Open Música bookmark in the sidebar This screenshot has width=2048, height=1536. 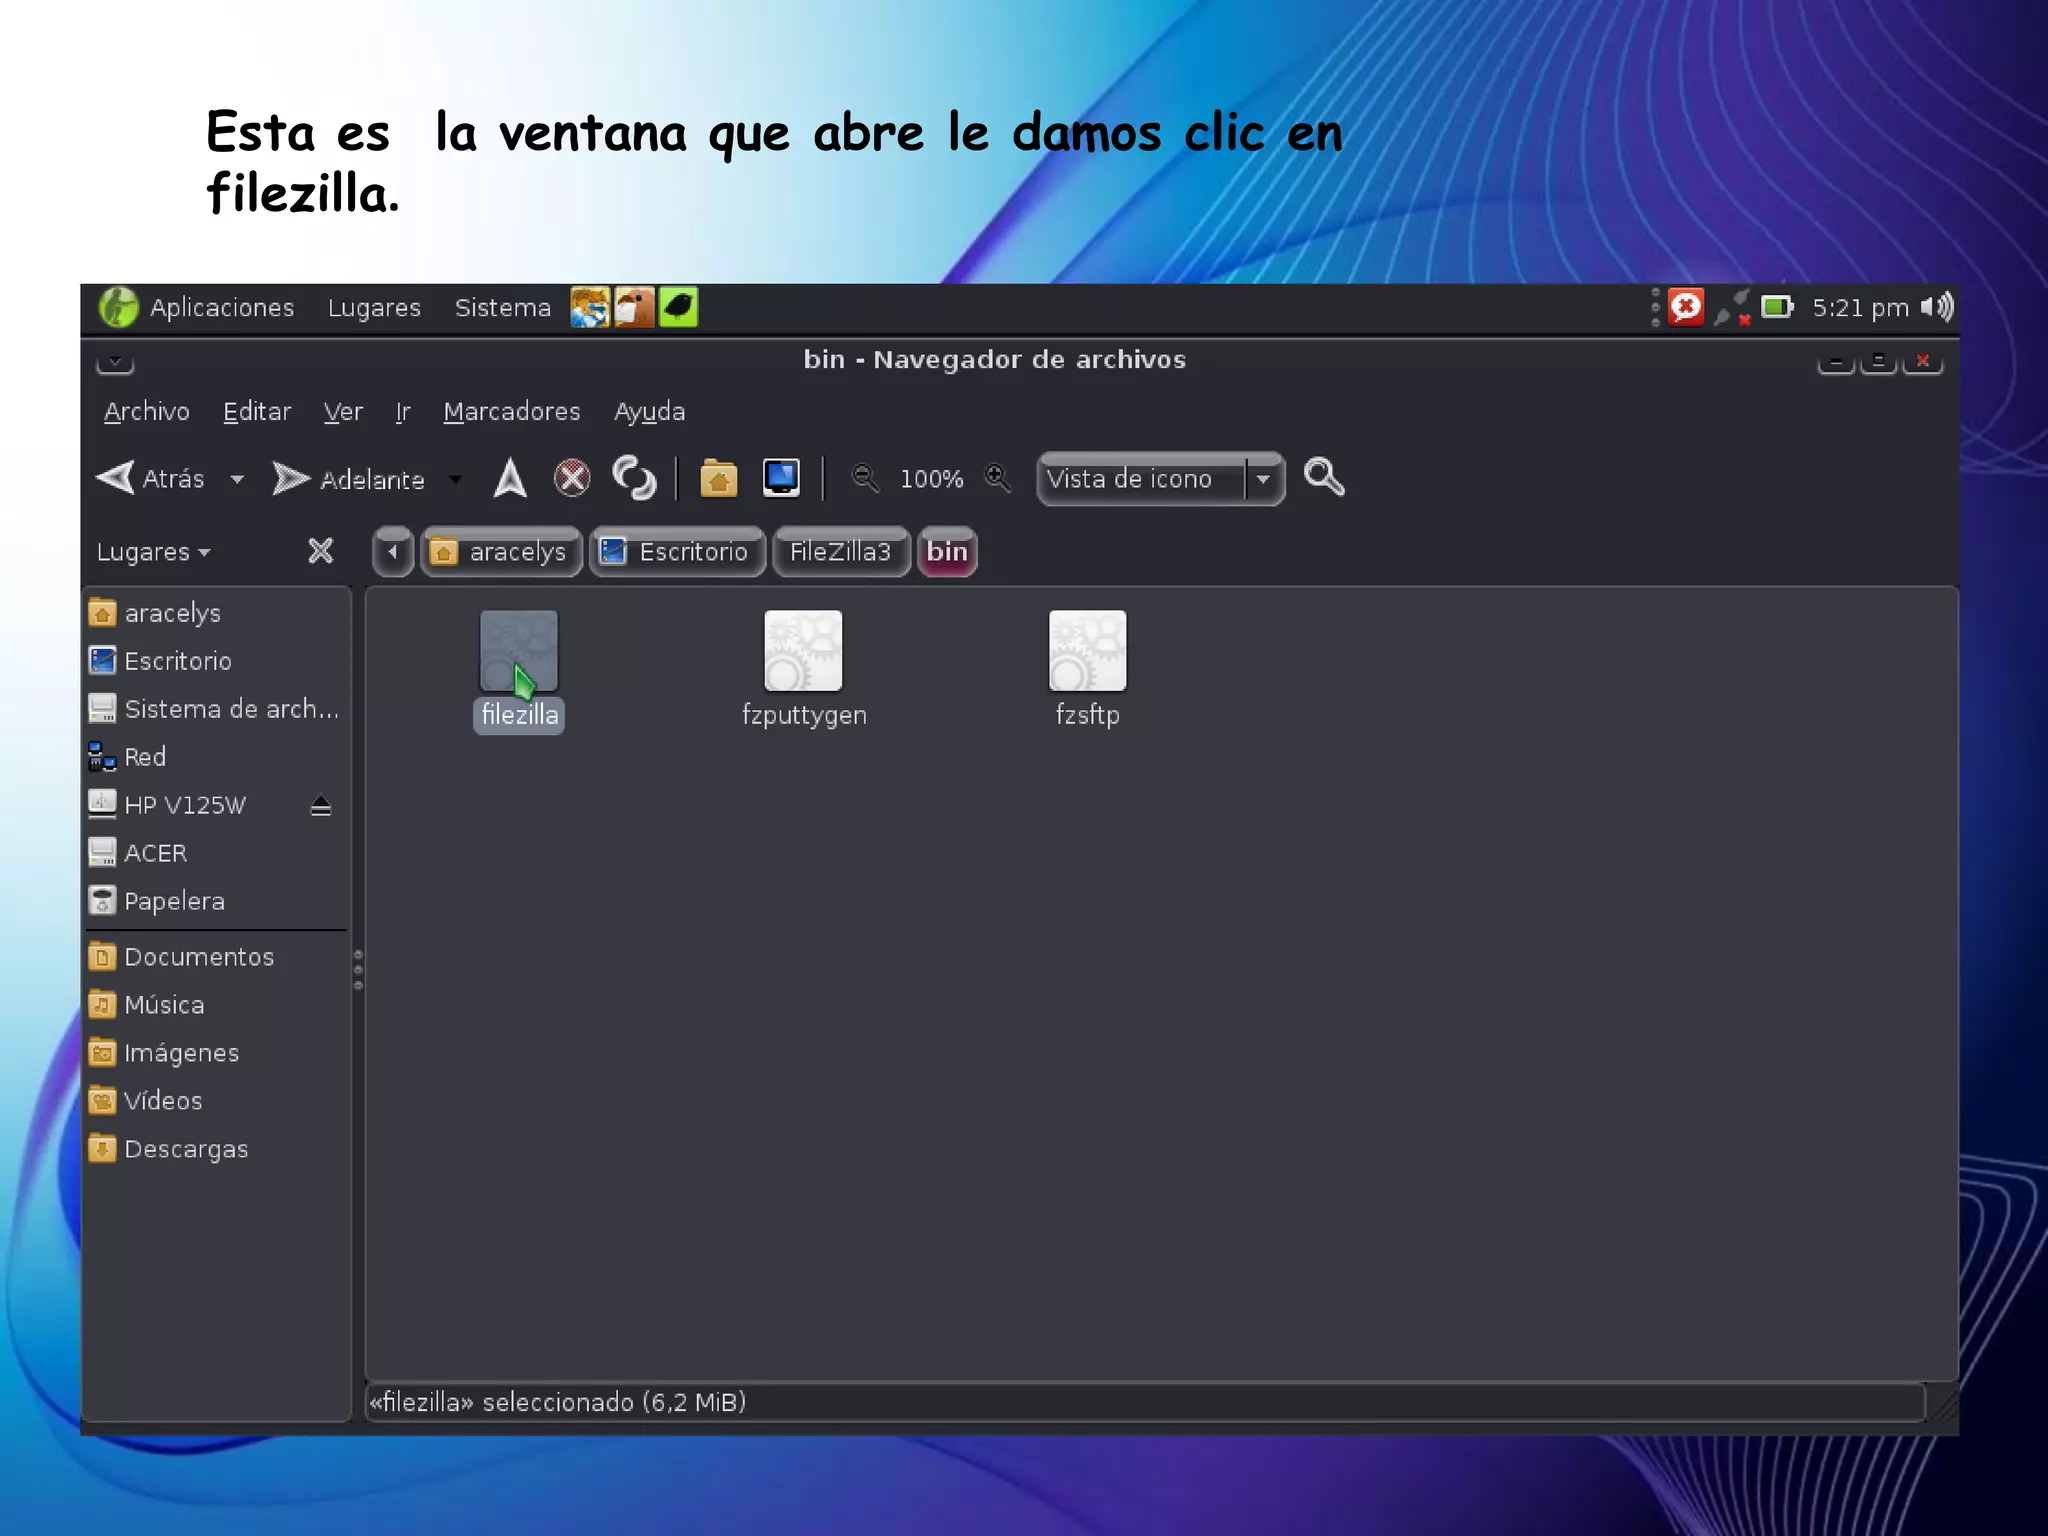[217, 1005]
